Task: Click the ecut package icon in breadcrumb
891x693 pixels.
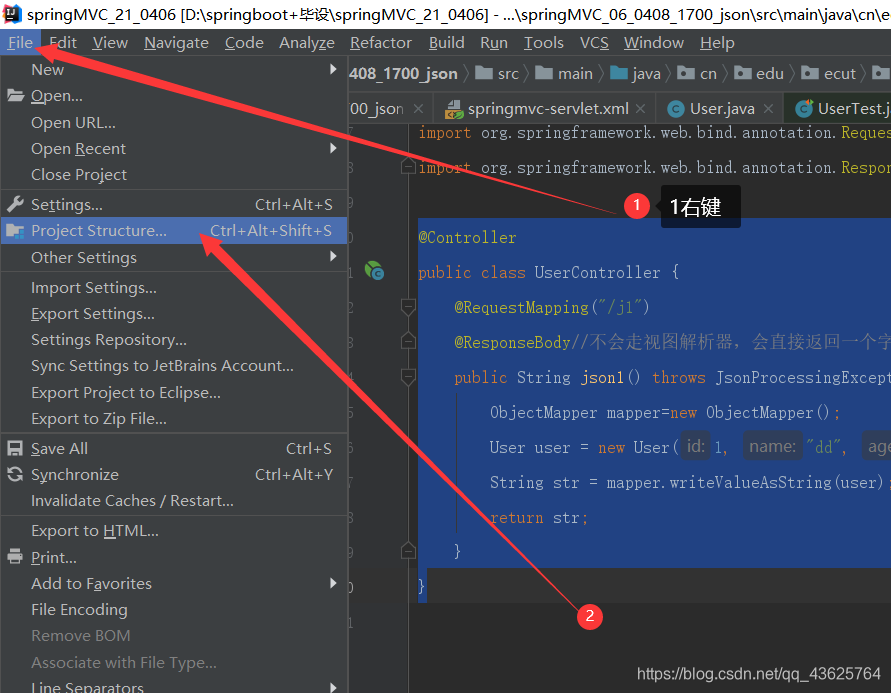Action: point(810,73)
